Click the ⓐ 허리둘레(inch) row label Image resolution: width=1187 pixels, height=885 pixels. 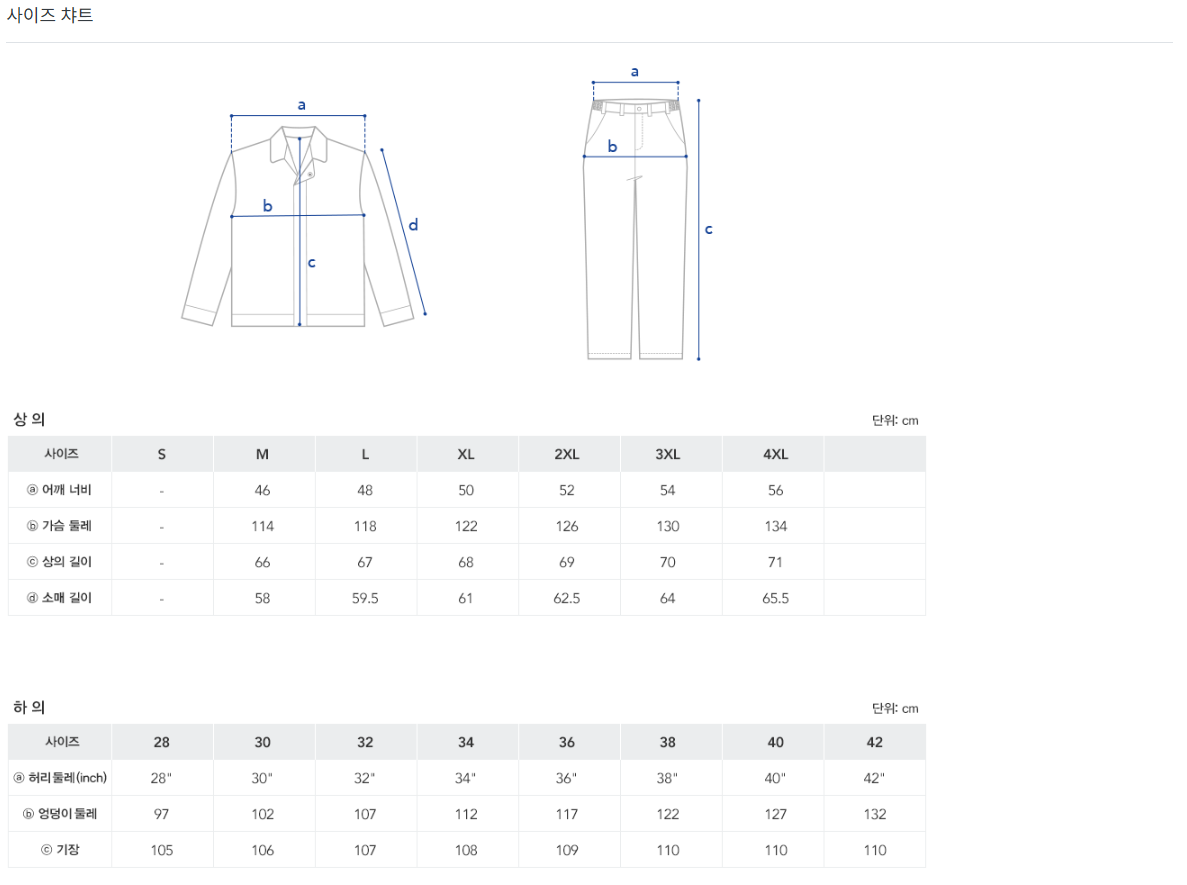click(60, 778)
